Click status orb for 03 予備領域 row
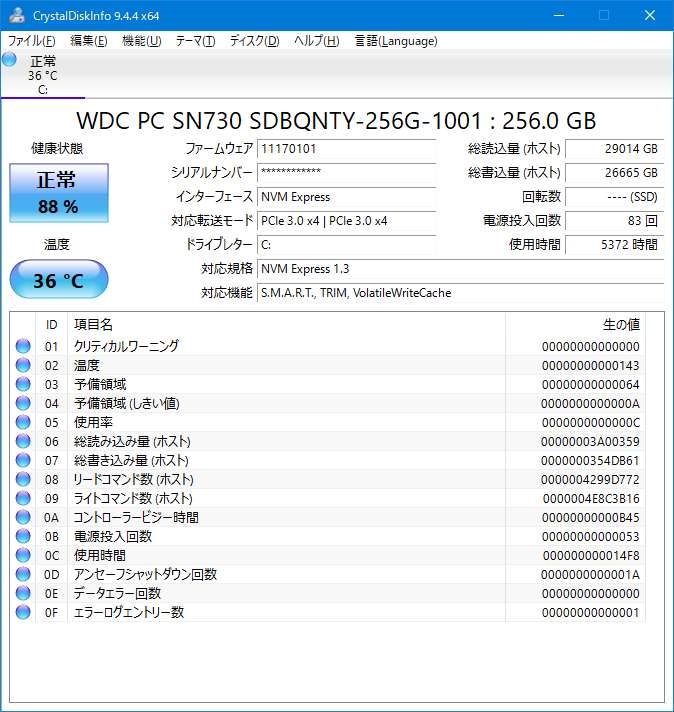 coord(23,384)
